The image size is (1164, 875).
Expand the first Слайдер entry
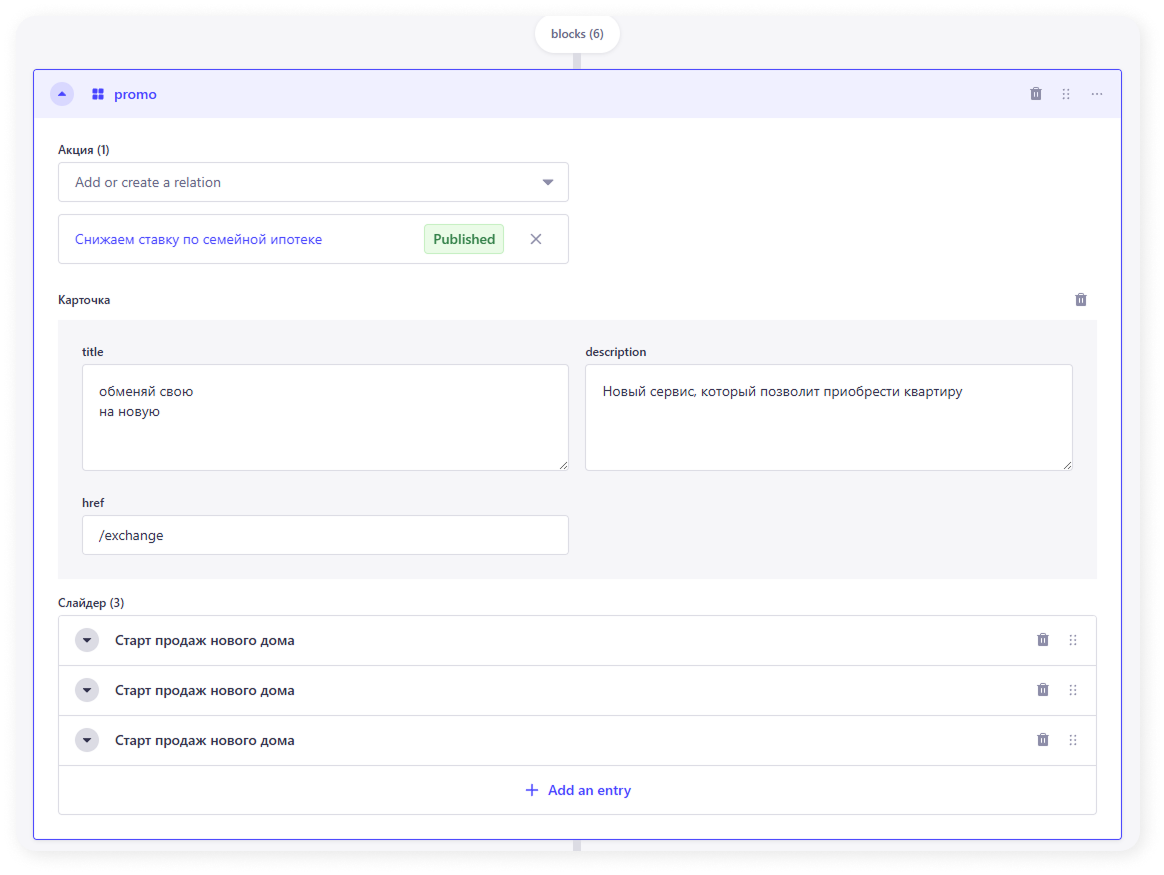[87, 640]
